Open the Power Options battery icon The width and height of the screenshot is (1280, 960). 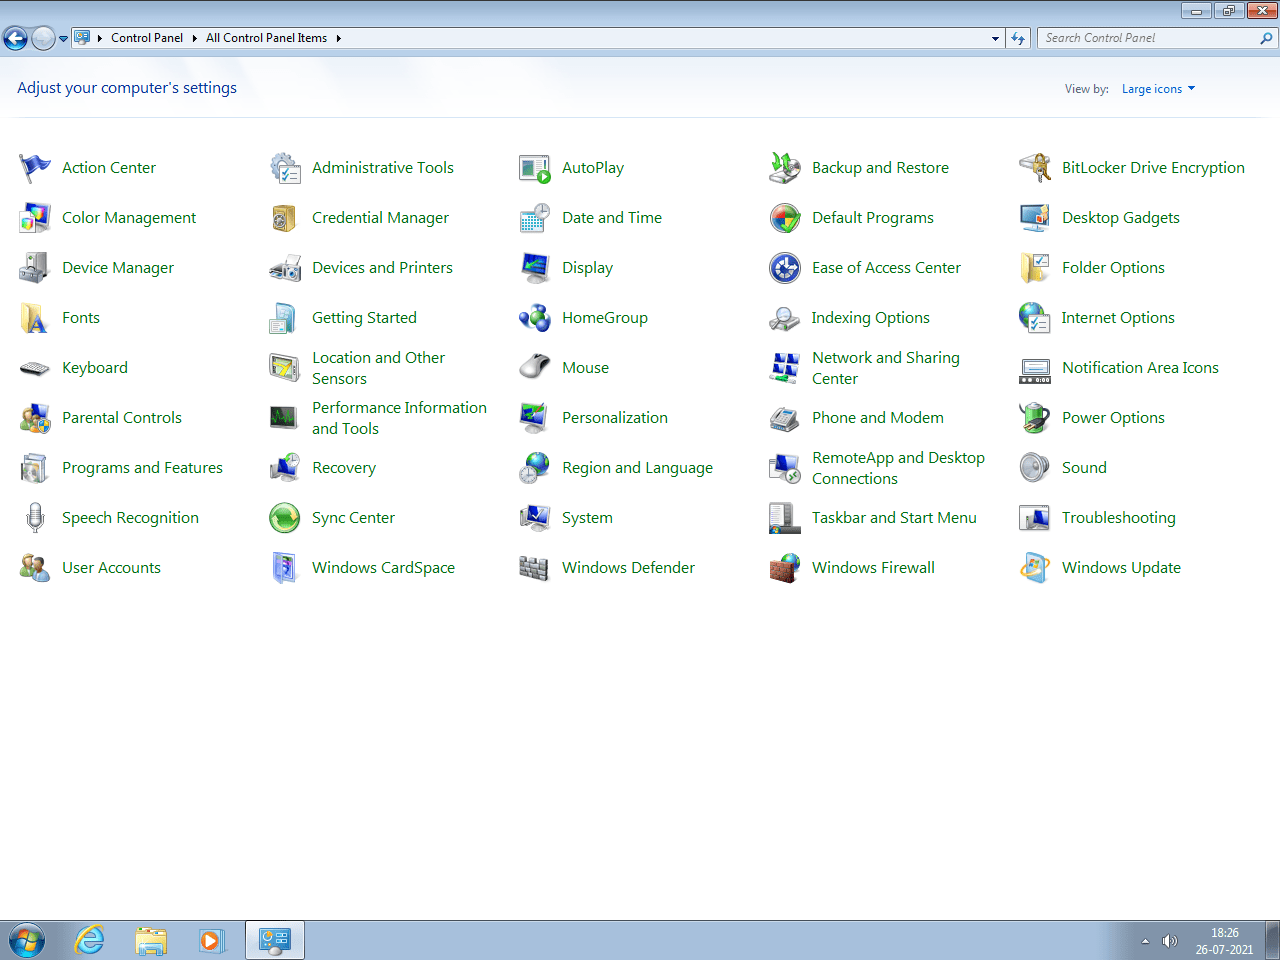(x=1035, y=418)
